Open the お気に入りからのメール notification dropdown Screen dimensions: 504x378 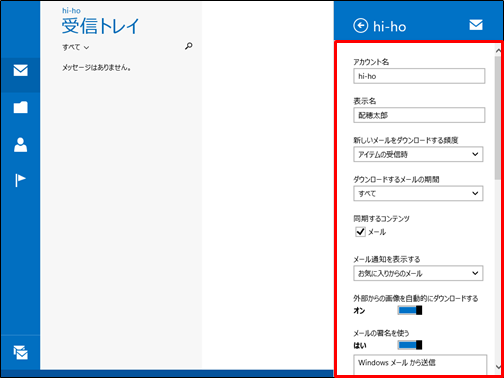418,273
